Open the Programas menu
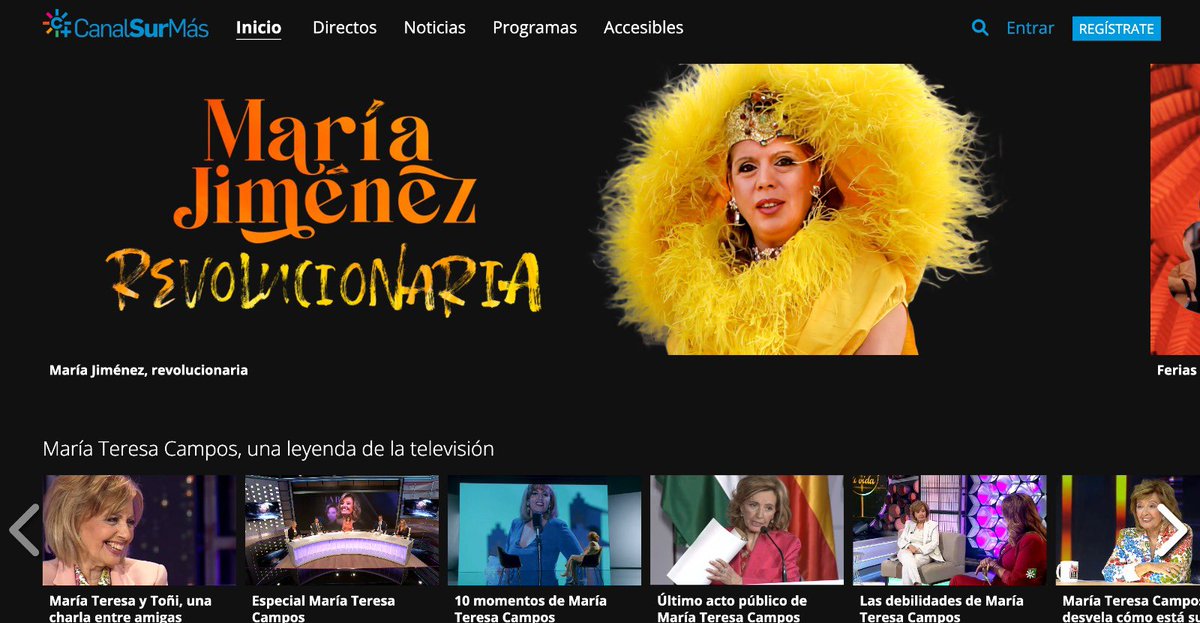The height and width of the screenshot is (623, 1200). click(535, 28)
